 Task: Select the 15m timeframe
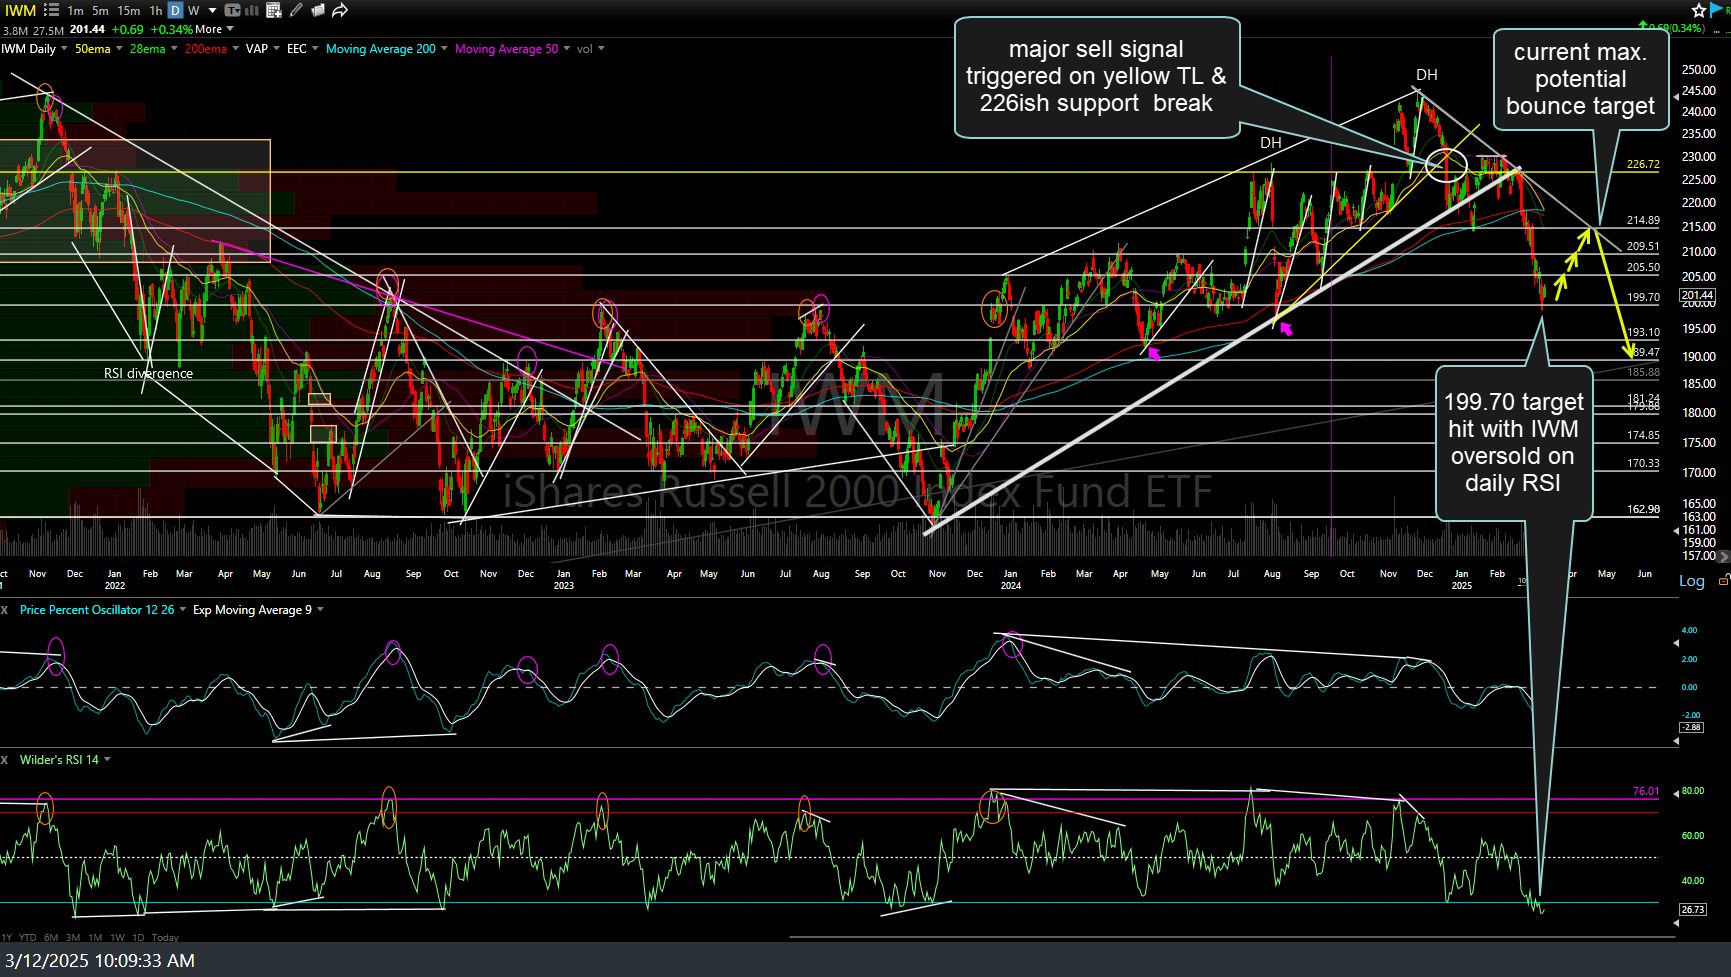point(129,10)
